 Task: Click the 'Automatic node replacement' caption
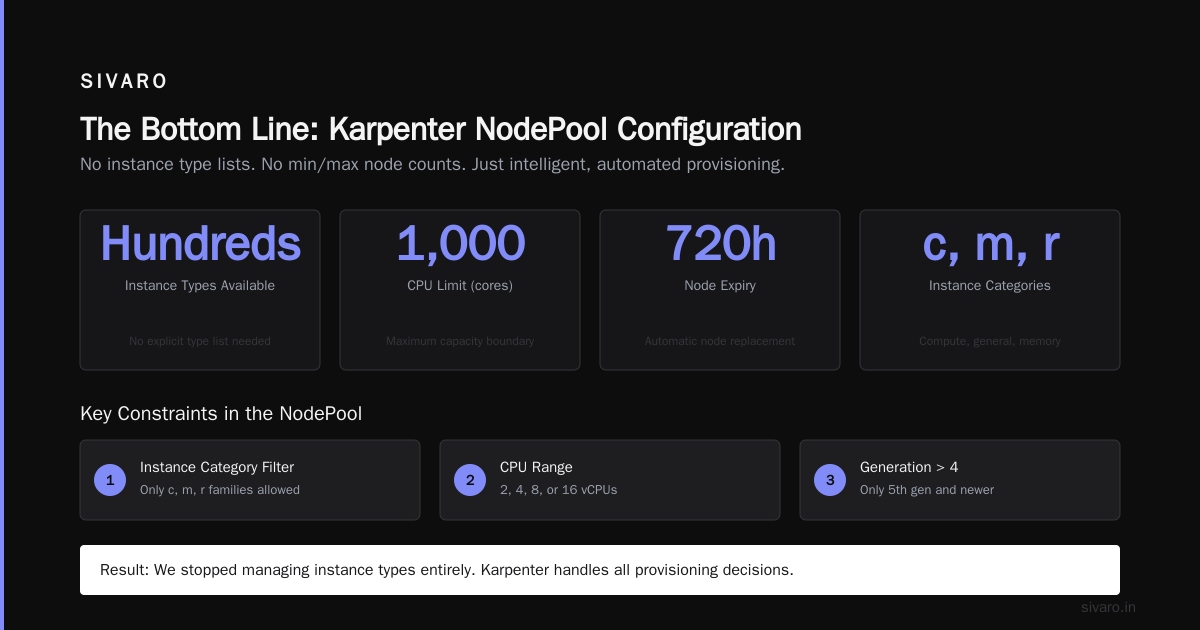(720, 341)
